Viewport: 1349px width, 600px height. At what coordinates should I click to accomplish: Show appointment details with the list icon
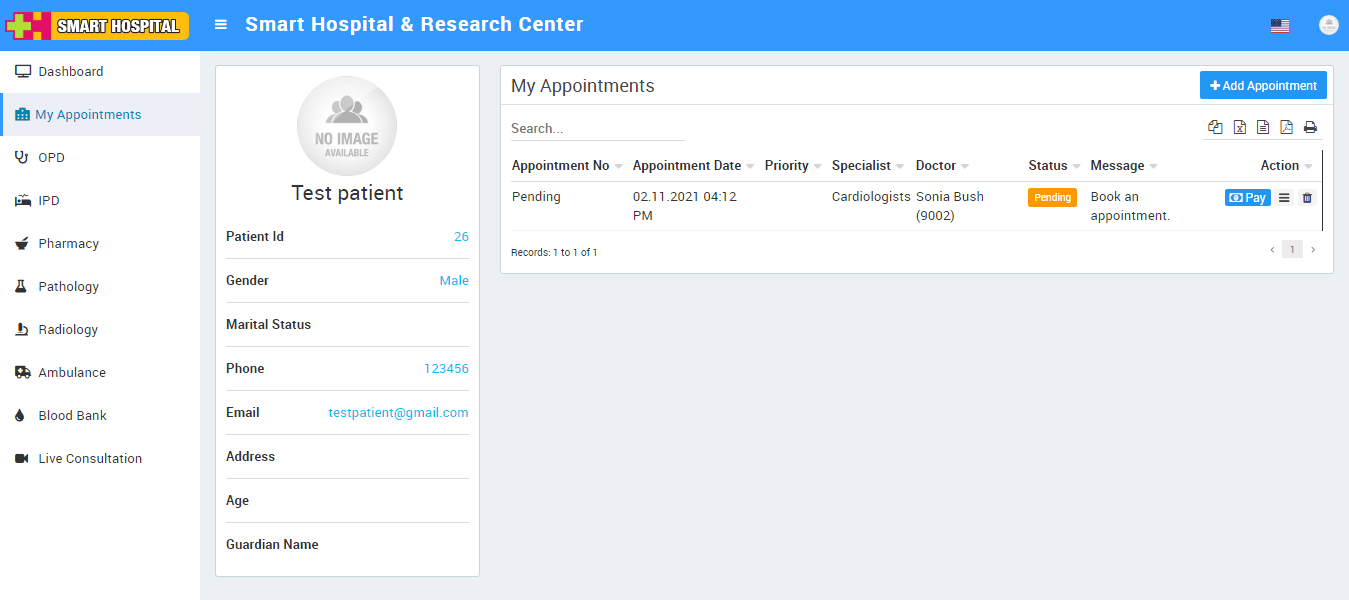[x=1284, y=198]
